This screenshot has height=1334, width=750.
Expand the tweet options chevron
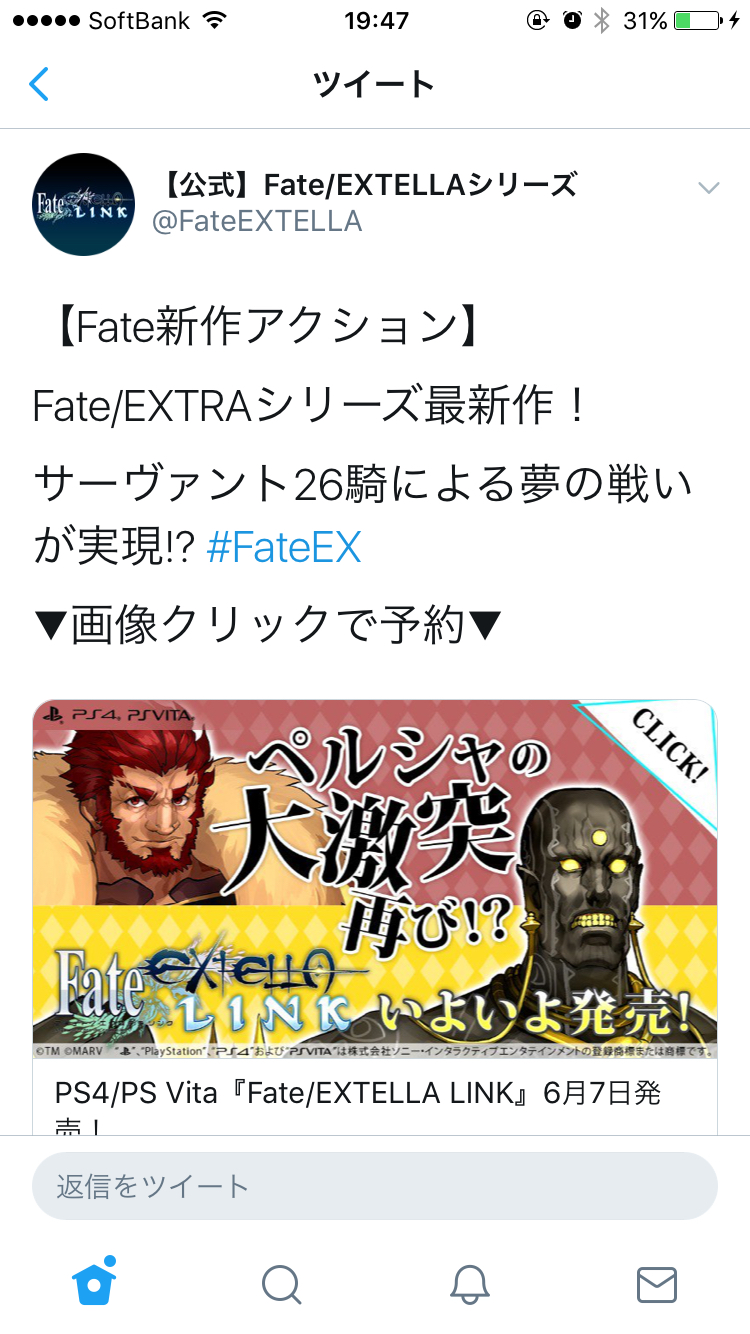pos(709,188)
